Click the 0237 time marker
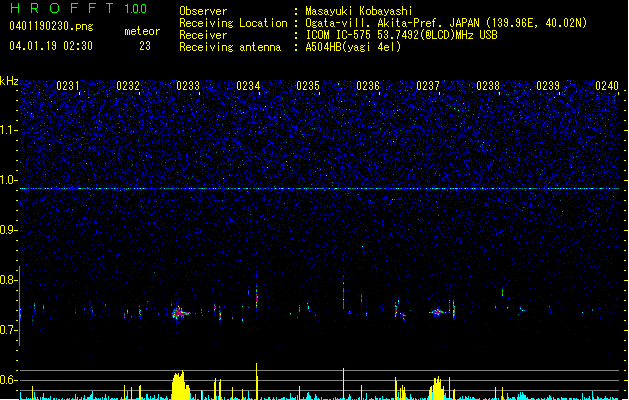 [x=428, y=86]
